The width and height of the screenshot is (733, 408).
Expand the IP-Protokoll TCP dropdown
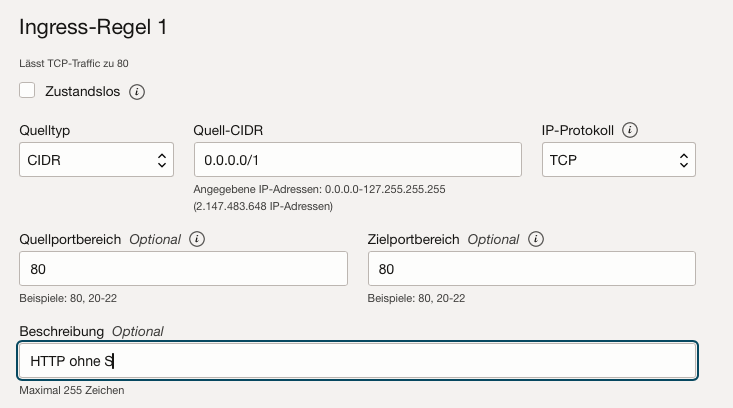(x=618, y=160)
